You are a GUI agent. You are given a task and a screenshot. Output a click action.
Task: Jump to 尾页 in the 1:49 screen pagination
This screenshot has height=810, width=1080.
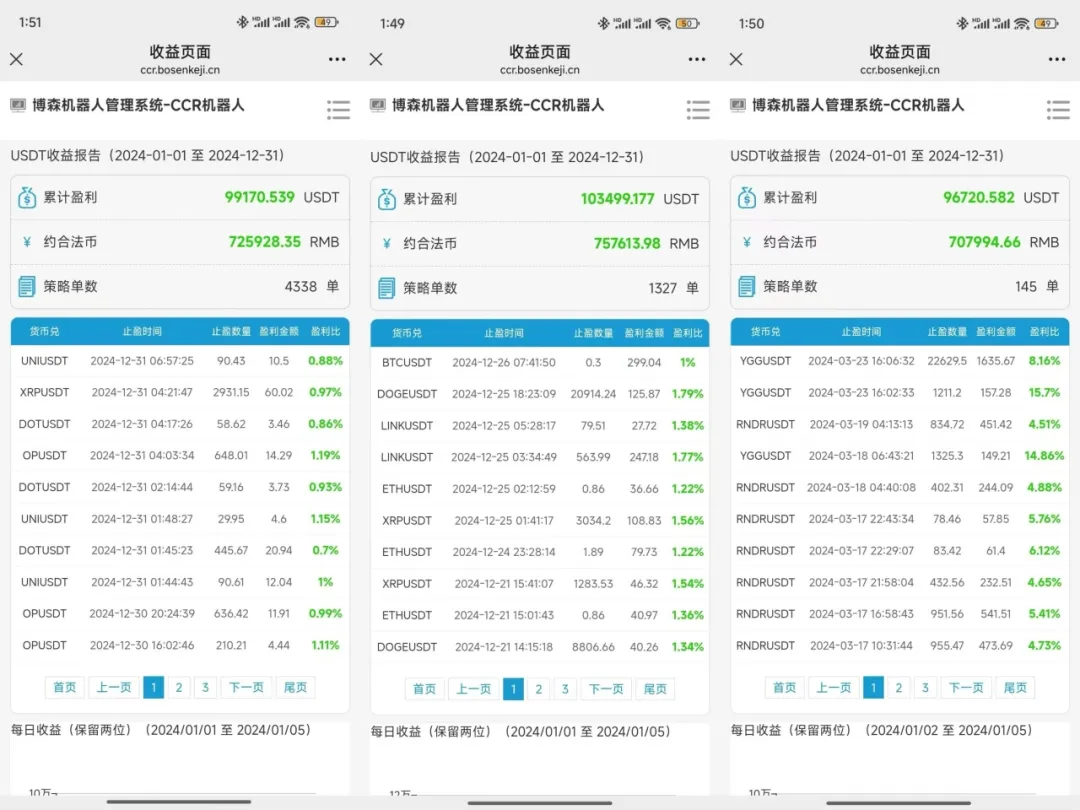coord(655,689)
